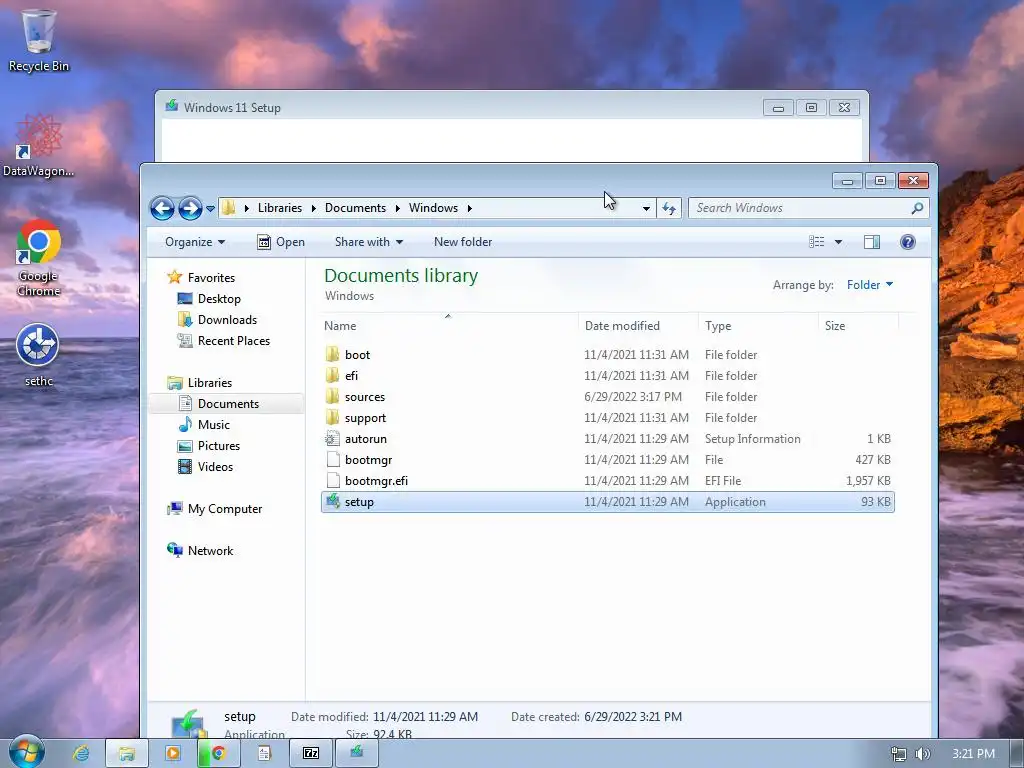Click the 3:21 PM taskbar clock
Screen dimensions: 1024x768
point(973,754)
